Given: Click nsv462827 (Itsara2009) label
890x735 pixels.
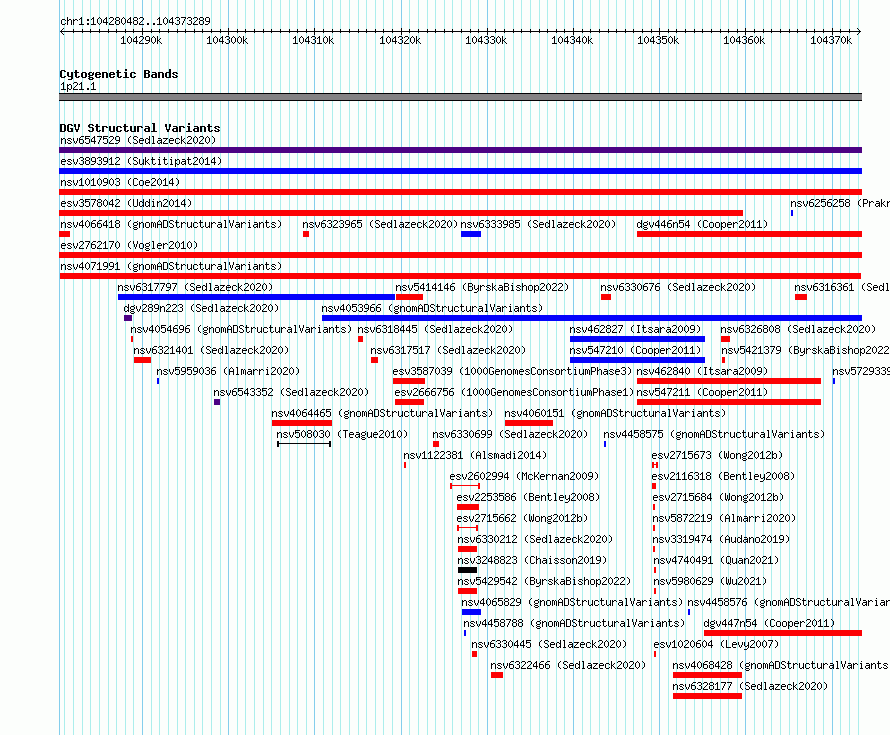Looking at the screenshot, I should point(635,329).
